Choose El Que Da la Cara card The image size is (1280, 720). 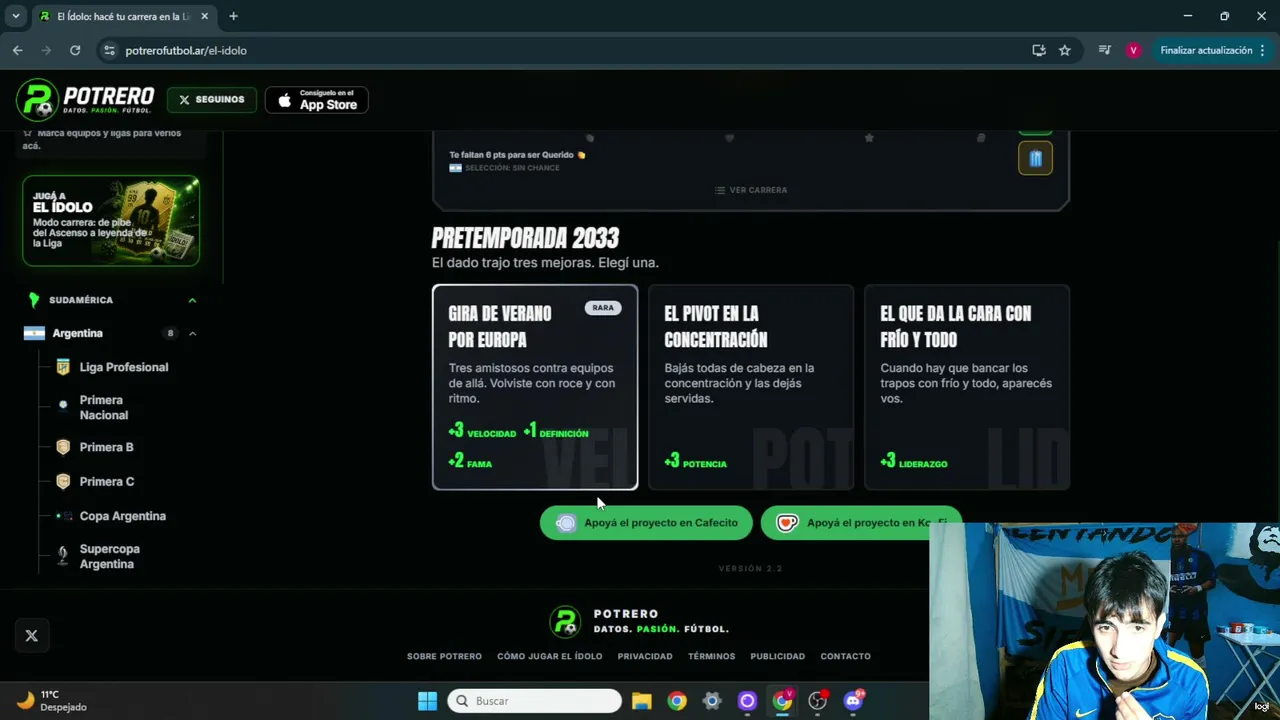tap(967, 388)
